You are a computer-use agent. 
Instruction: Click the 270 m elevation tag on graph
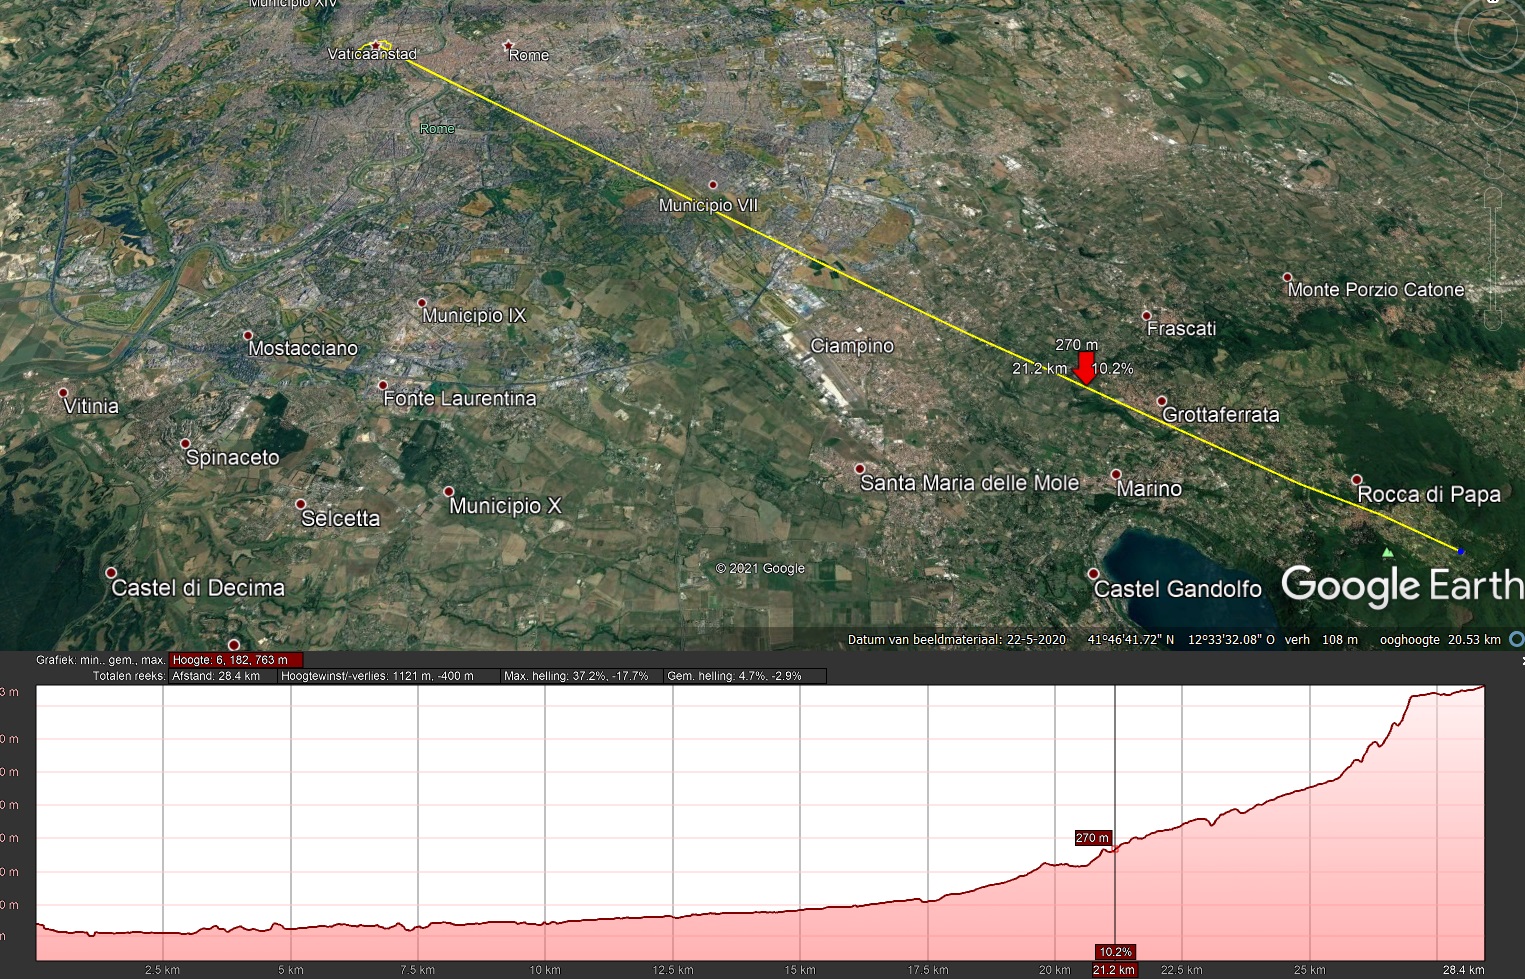coord(1092,838)
